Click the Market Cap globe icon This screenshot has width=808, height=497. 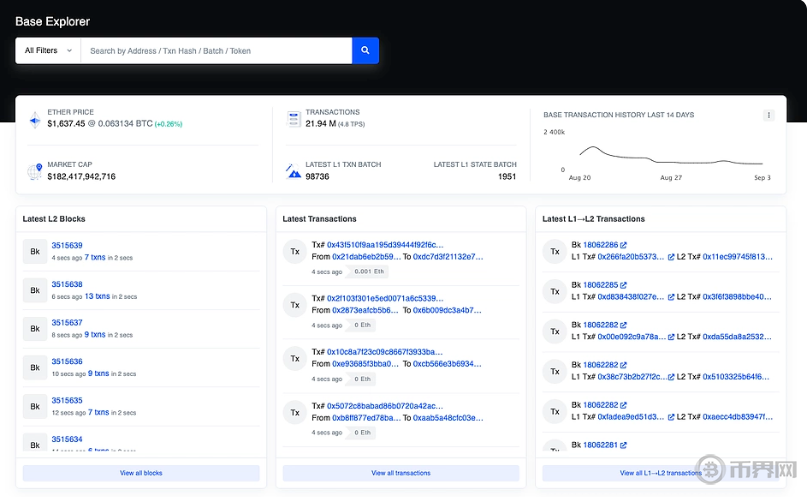[35, 171]
